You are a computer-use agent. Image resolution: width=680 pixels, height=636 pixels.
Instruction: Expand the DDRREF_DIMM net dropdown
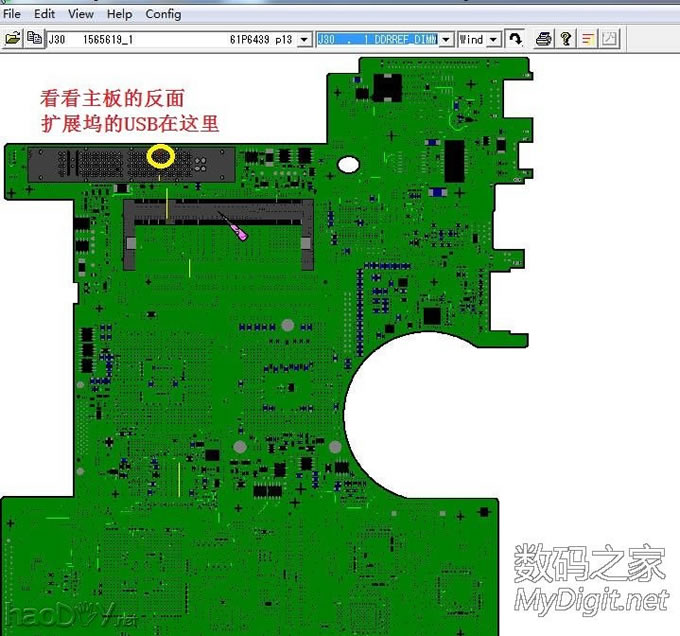click(446, 39)
